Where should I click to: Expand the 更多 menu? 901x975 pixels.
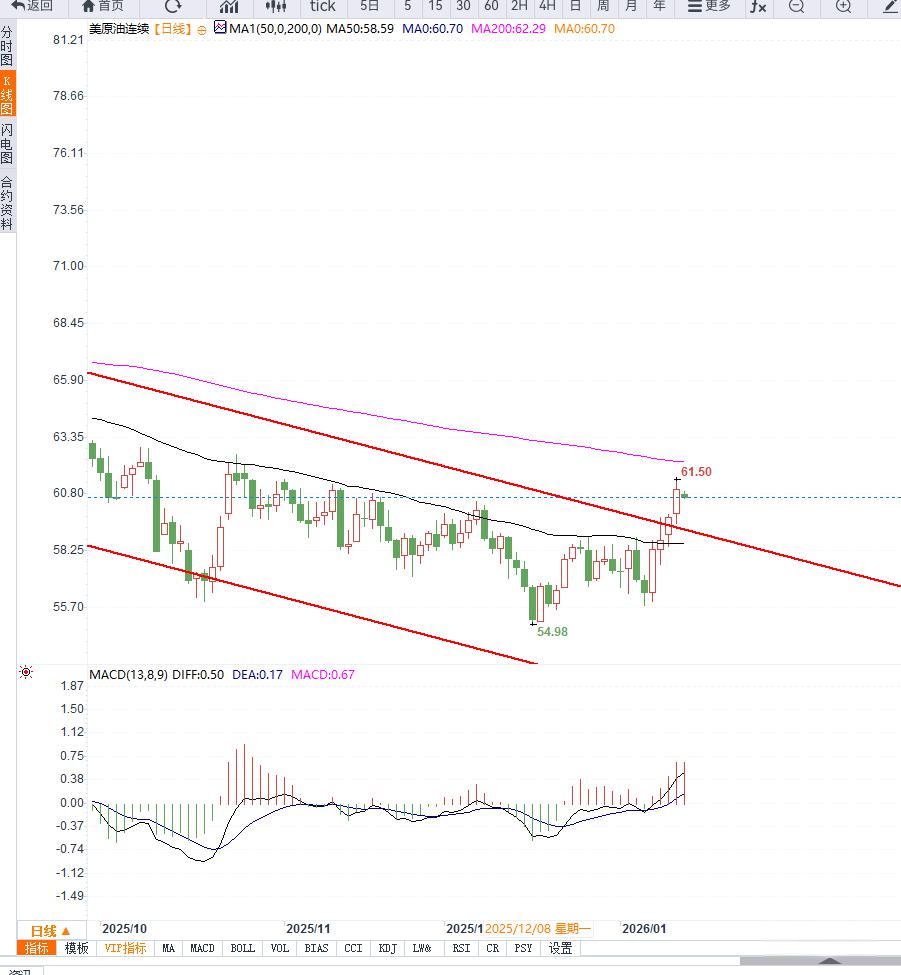709,6
